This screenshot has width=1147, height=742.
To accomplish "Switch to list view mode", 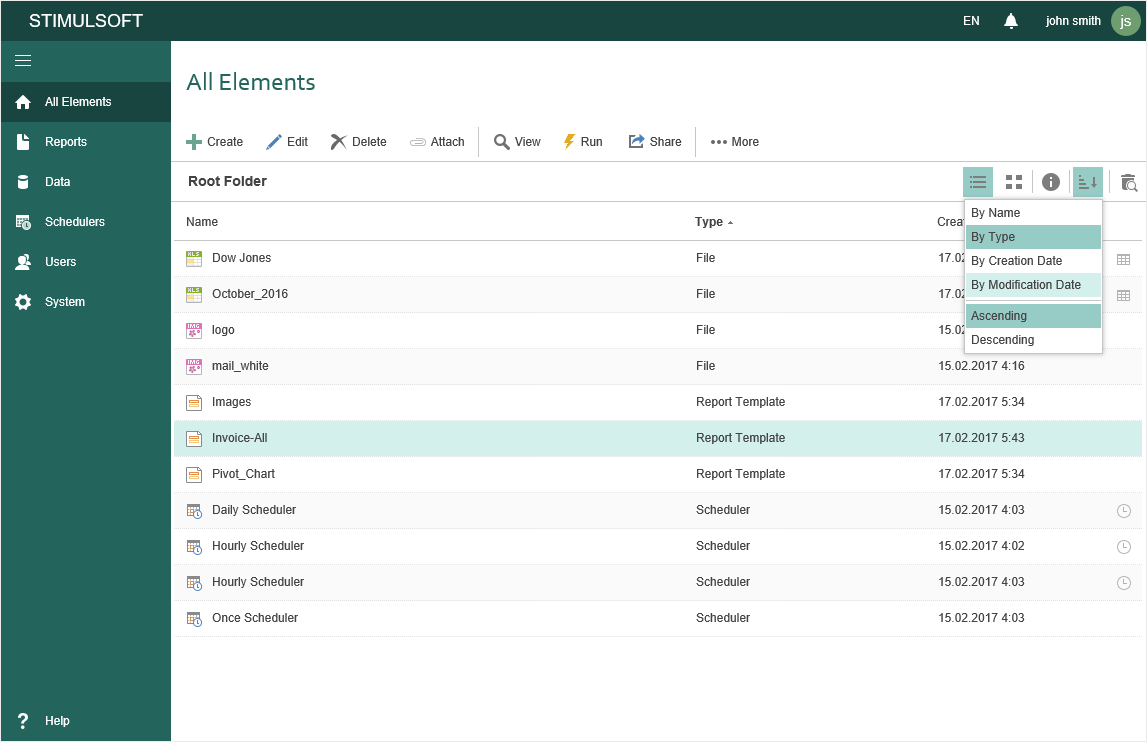I will [978, 182].
